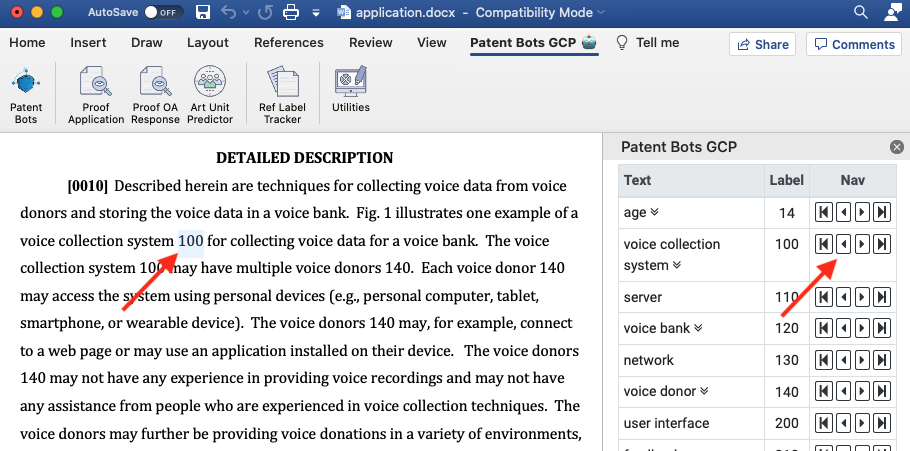Save document with floppy disk icon
Image resolution: width=910 pixels, height=451 pixels.
[203, 12]
